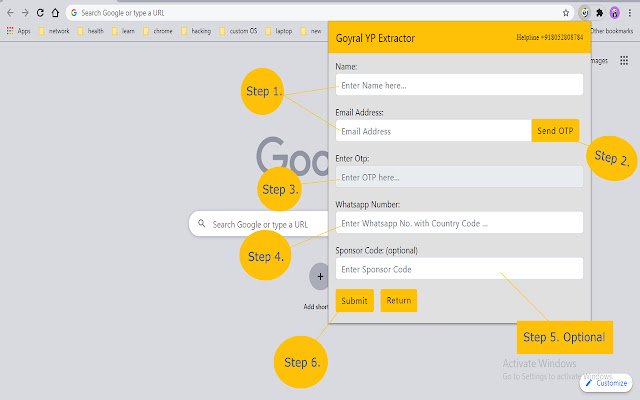Click the Whatsapp Number input field
The width and height of the screenshot is (640, 400).
(x=459, y=223)
